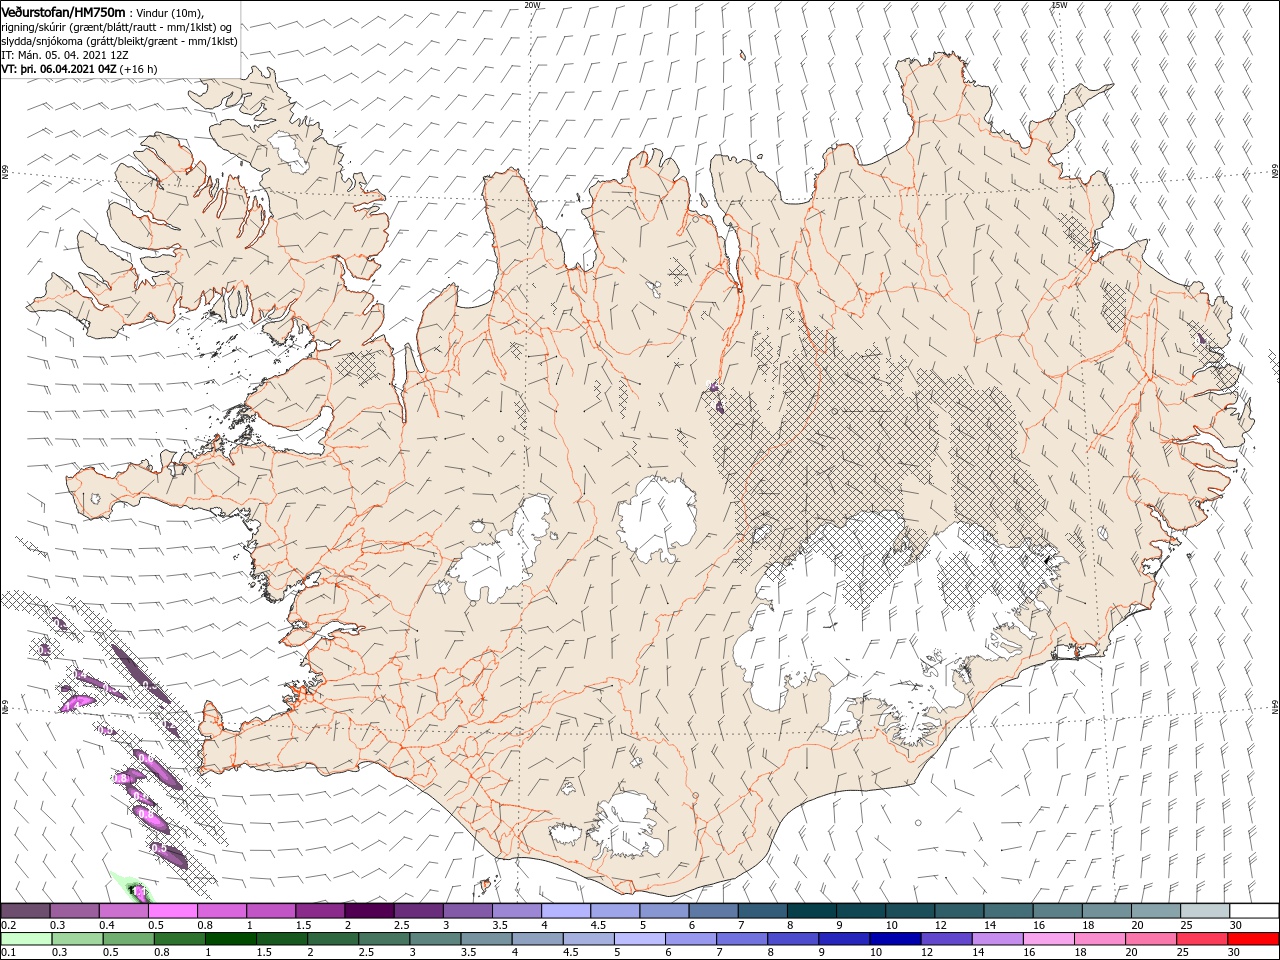Click the grey-teal 14 snow legend swatch

click(1008, 911)
